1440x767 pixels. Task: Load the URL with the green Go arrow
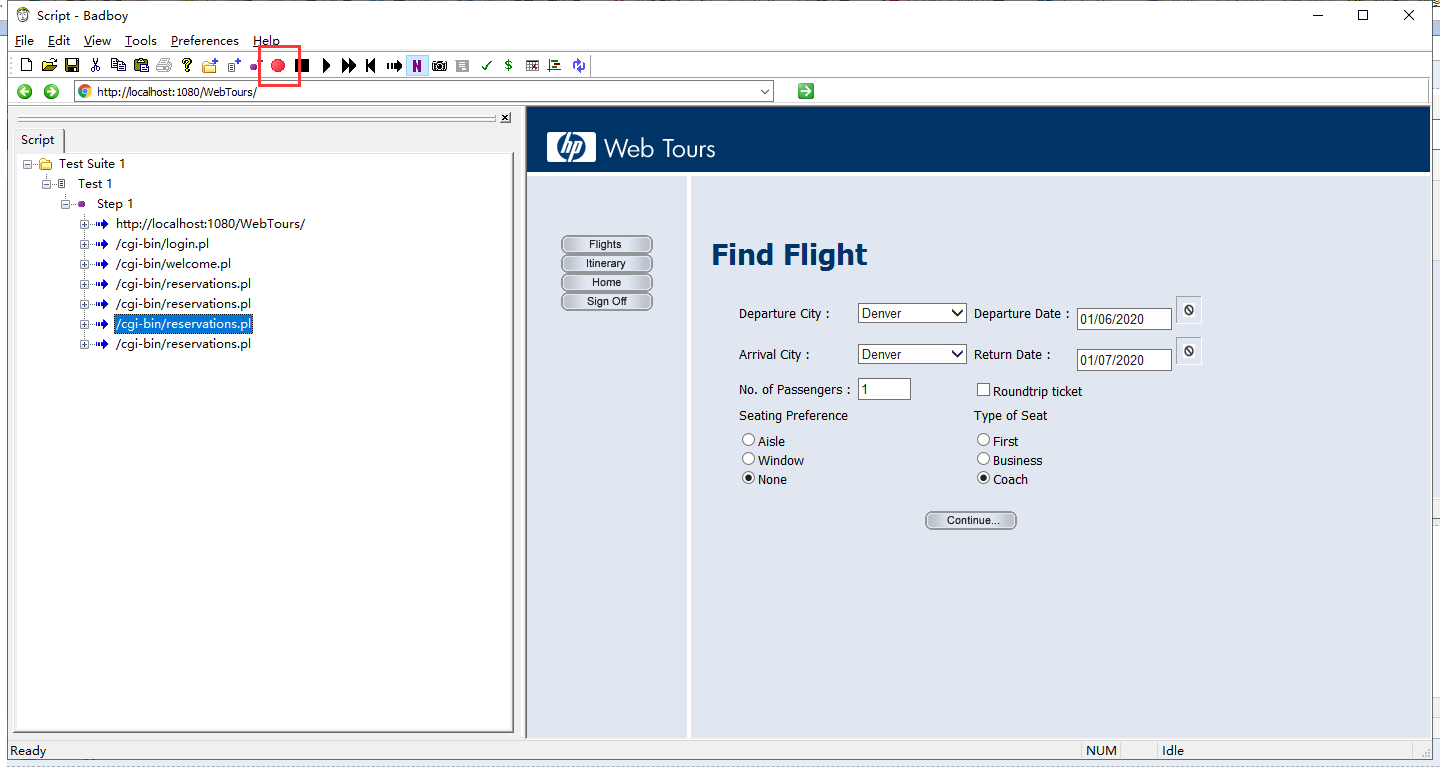(x=806, y=91)
